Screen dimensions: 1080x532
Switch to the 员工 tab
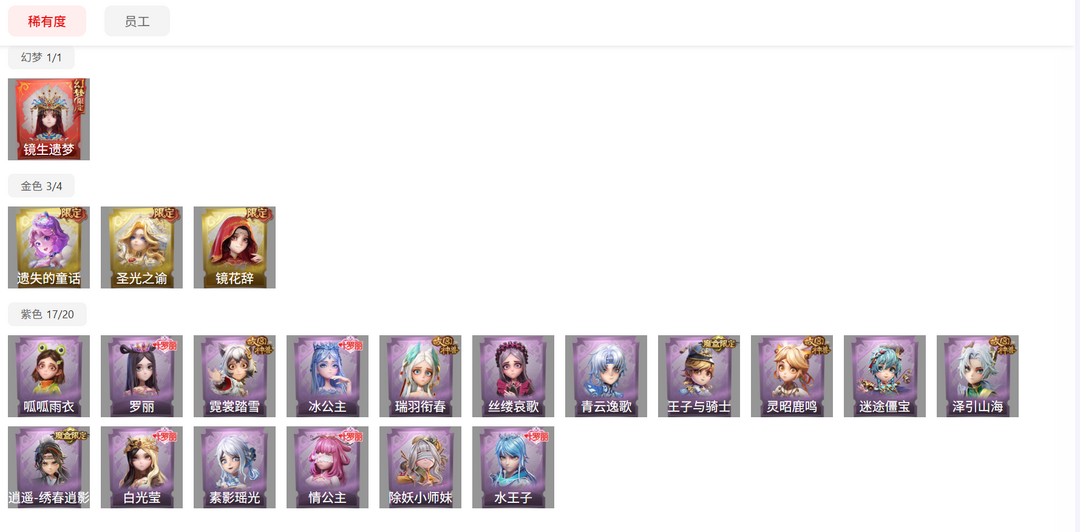pyautogui.click(x=137, y=21)
